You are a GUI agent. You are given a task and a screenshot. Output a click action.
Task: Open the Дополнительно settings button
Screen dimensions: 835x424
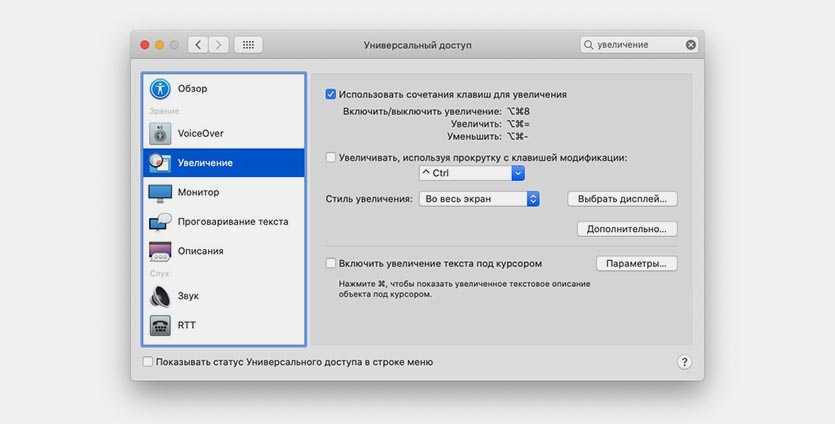(627, 229)
